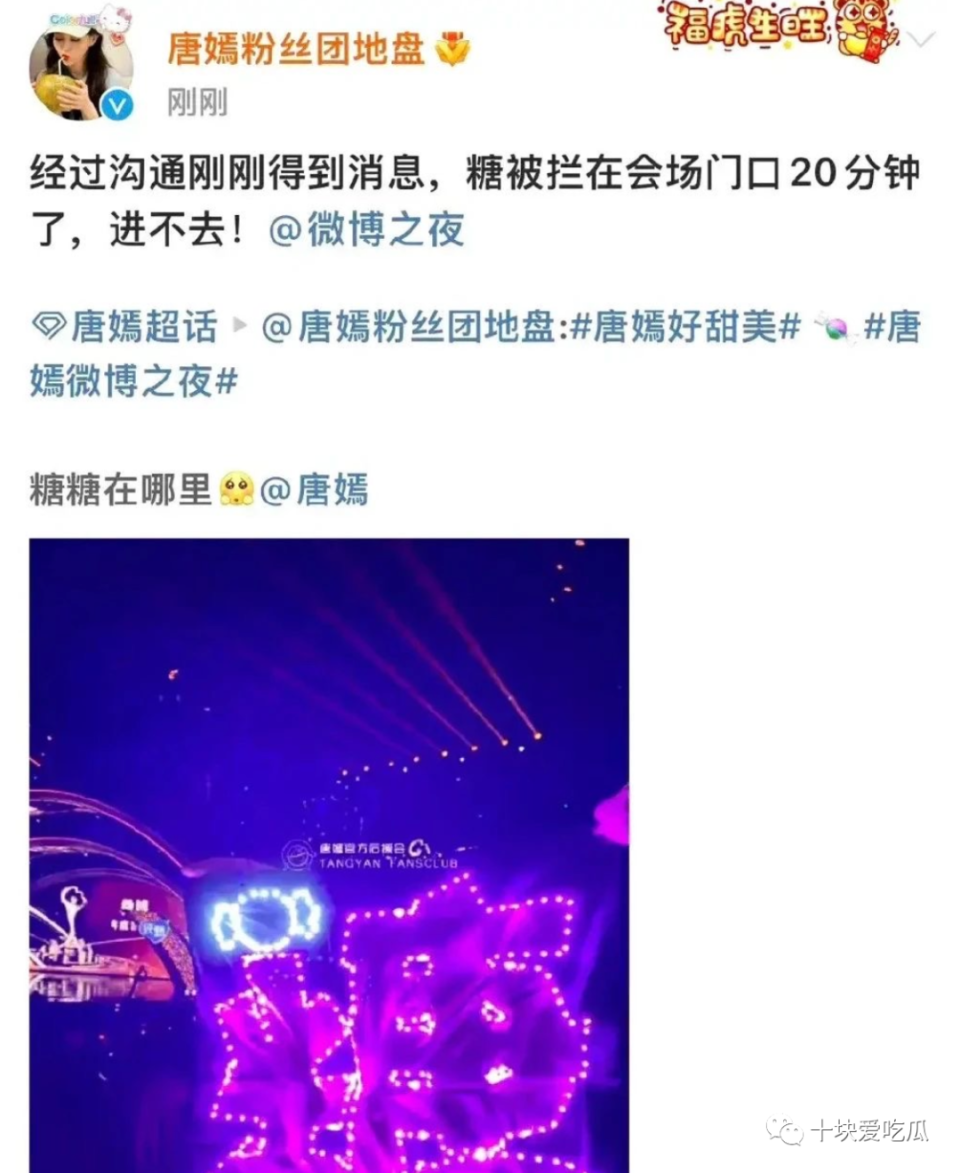Click the 十块爱吃瓜 WeChat watermark
Screen dimensions: 960x1173
(848, 1130)
